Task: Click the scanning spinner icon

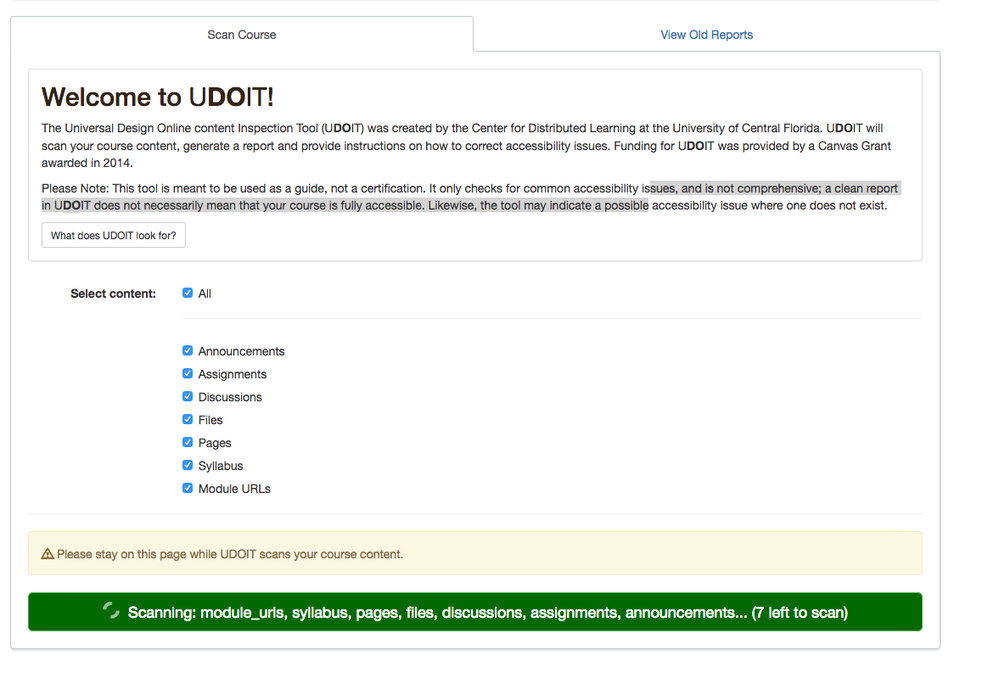Action: click(x=111, y=611)
